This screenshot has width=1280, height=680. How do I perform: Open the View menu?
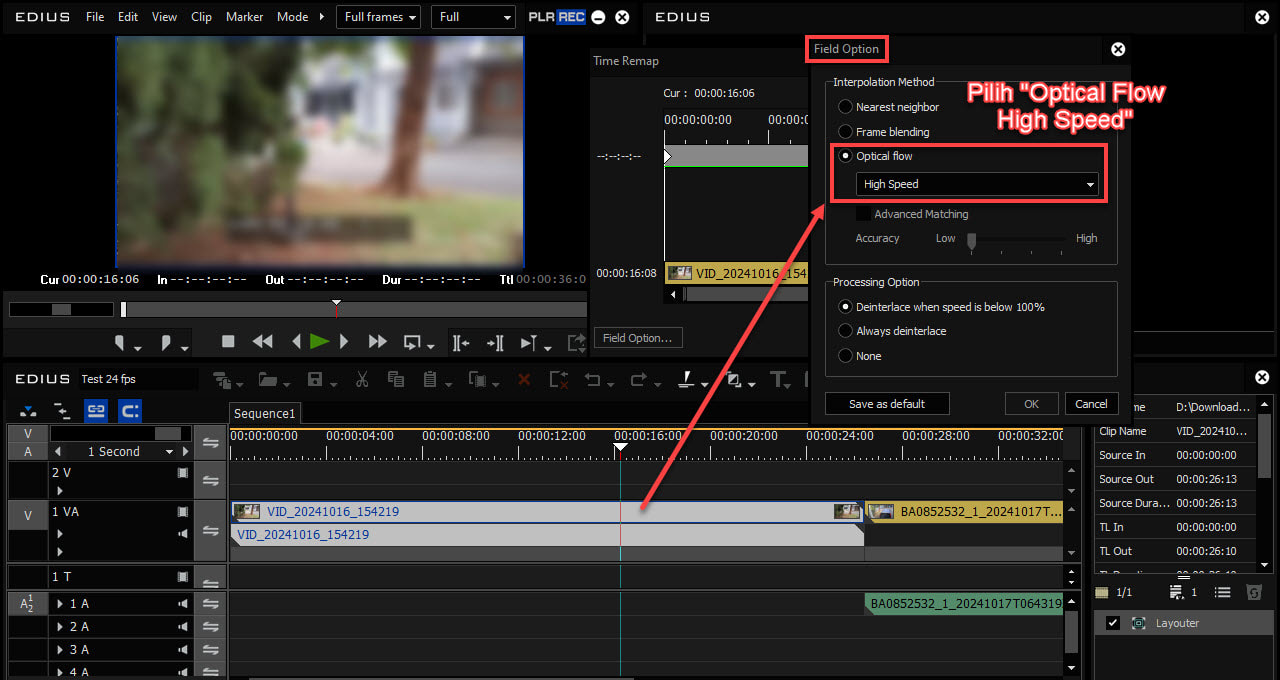pos(164,17)
